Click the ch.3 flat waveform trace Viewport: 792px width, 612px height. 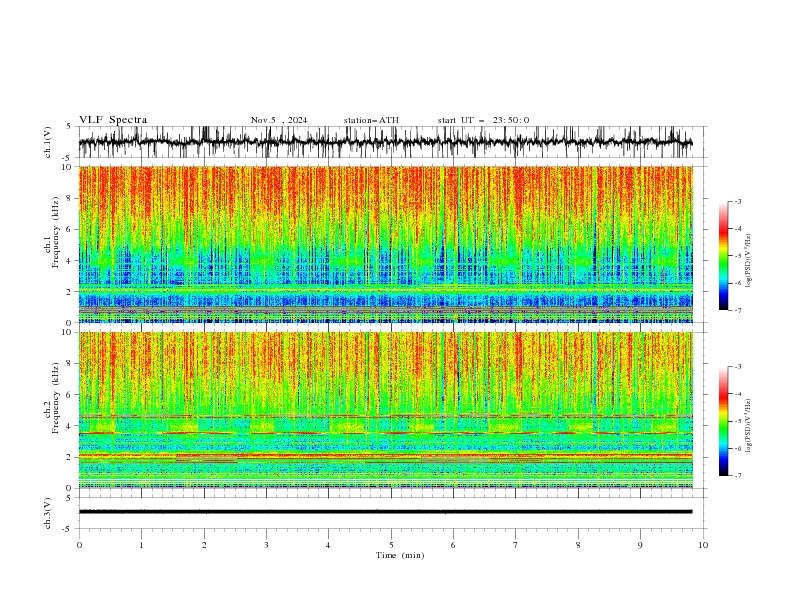click(385, 512)
